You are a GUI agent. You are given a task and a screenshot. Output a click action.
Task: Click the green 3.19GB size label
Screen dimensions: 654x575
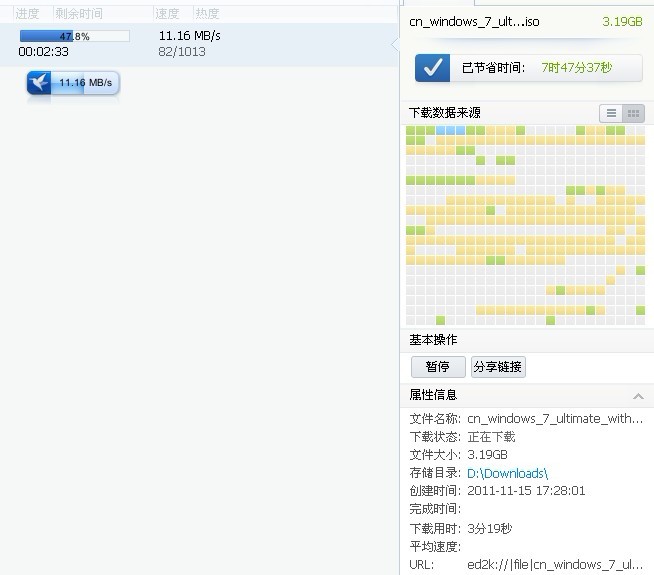[x=622, y=22]
